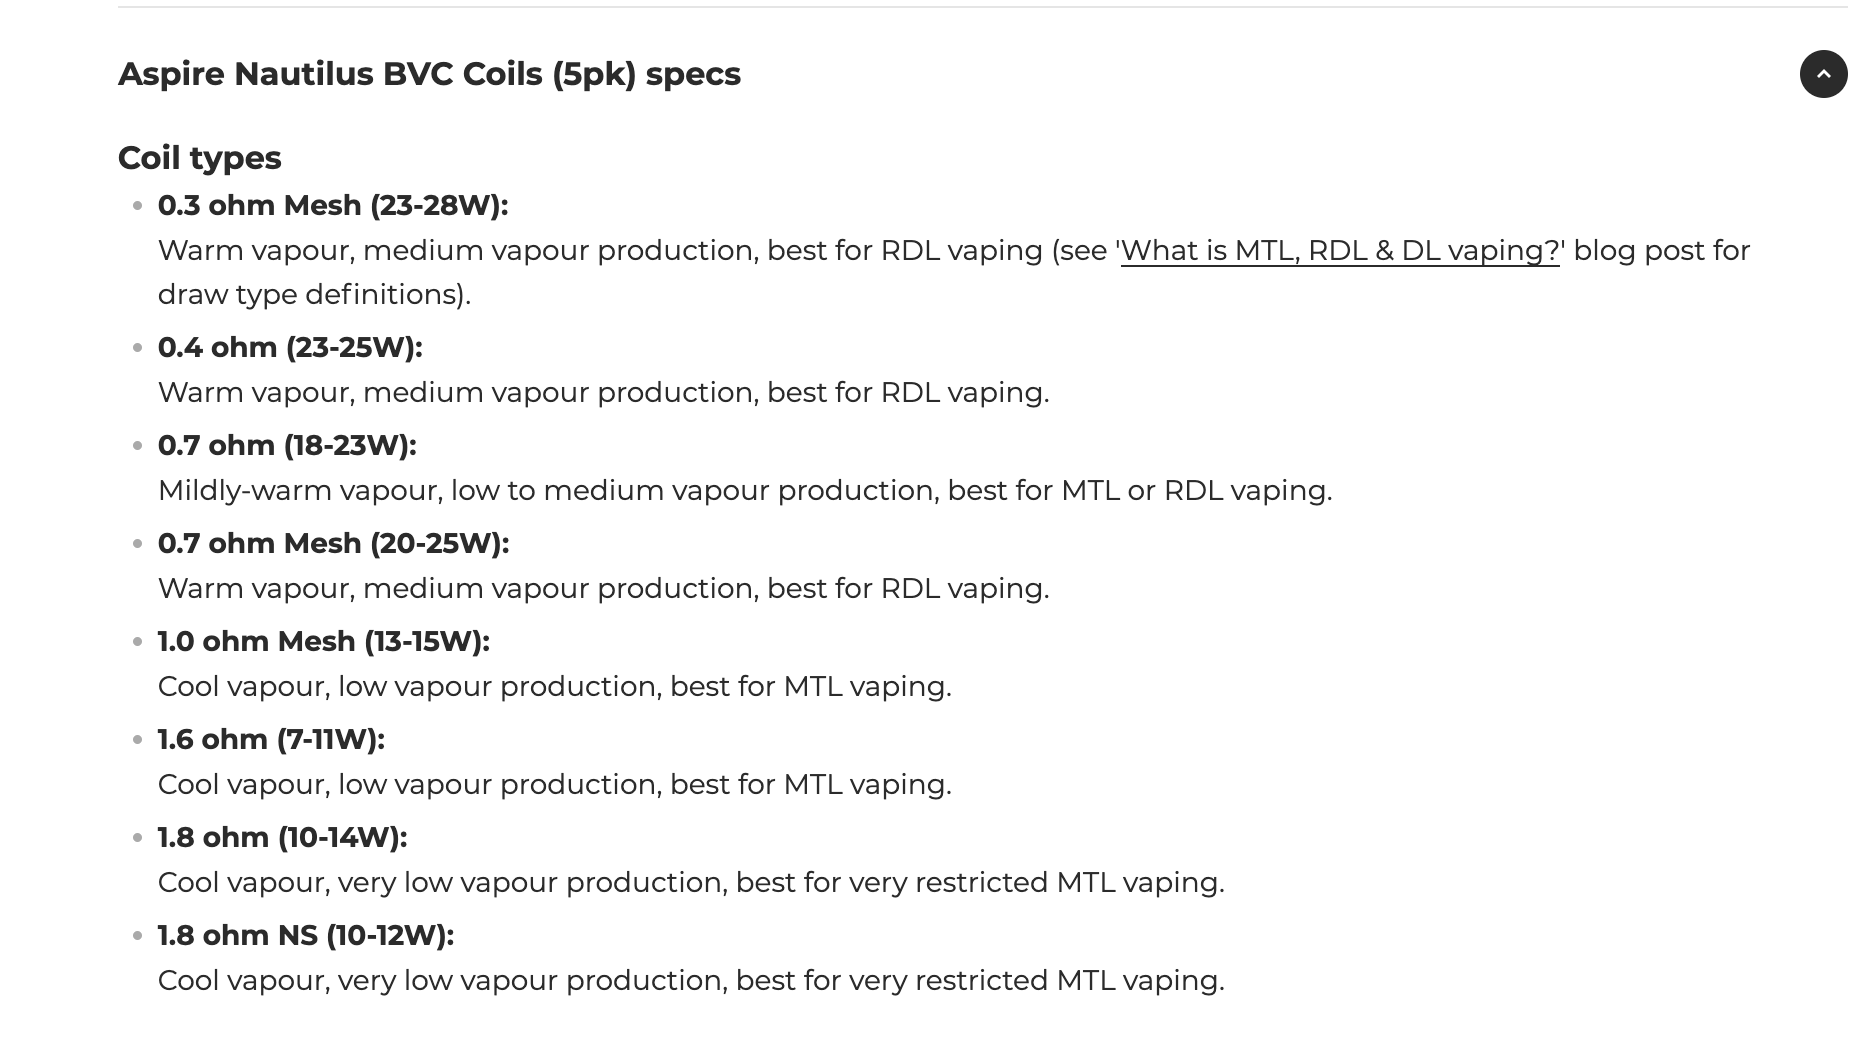Image resolution: width=1854 pixels, height=1050 pixels.
Task: Click the '0.3 ohm Mesh (23-28W)' entry
Action: 333,205
